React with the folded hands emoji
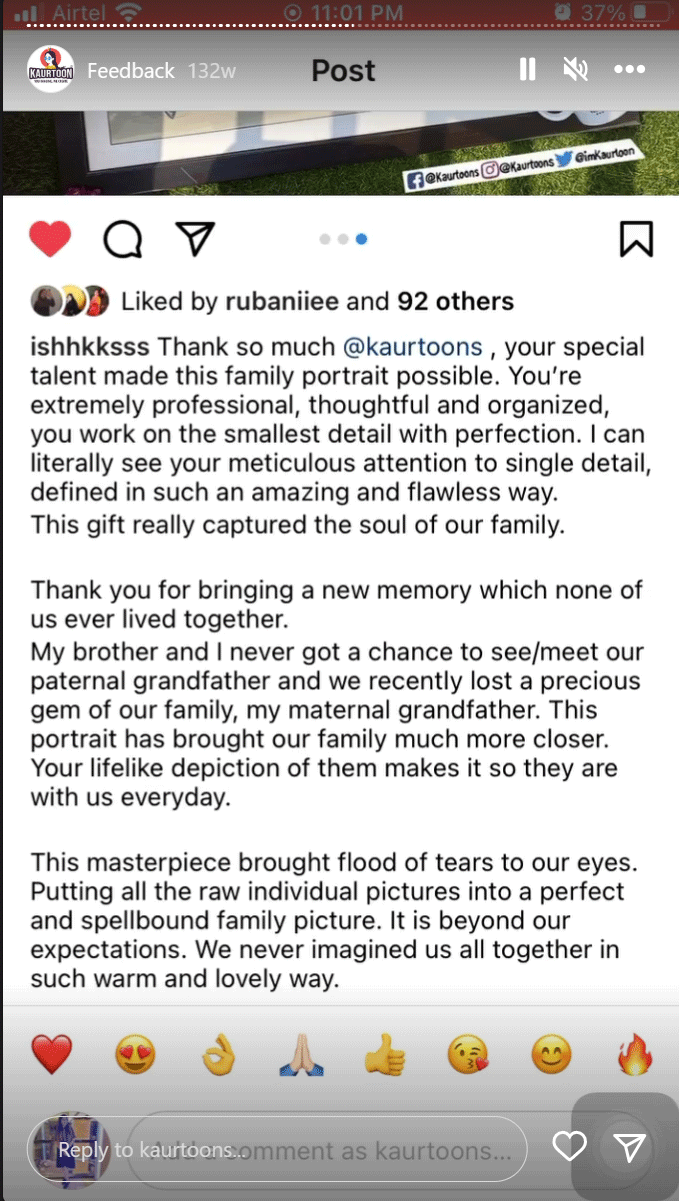This screenshot has height=1201, width=679. 301,1054
